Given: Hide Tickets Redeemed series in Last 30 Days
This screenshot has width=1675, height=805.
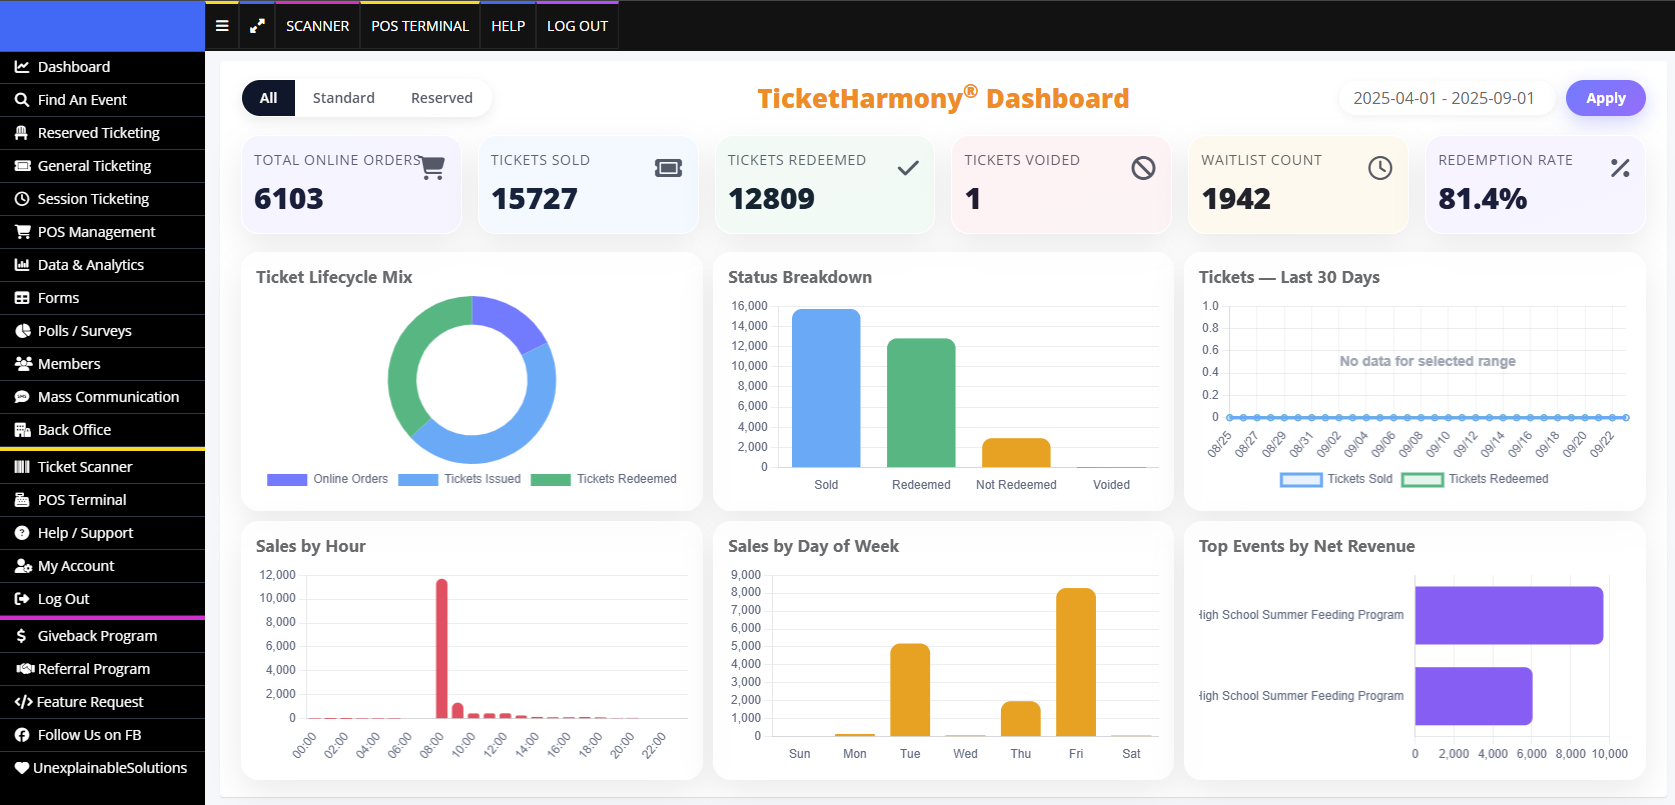Looking at the screenshot, I should [x=1475, y=479].
